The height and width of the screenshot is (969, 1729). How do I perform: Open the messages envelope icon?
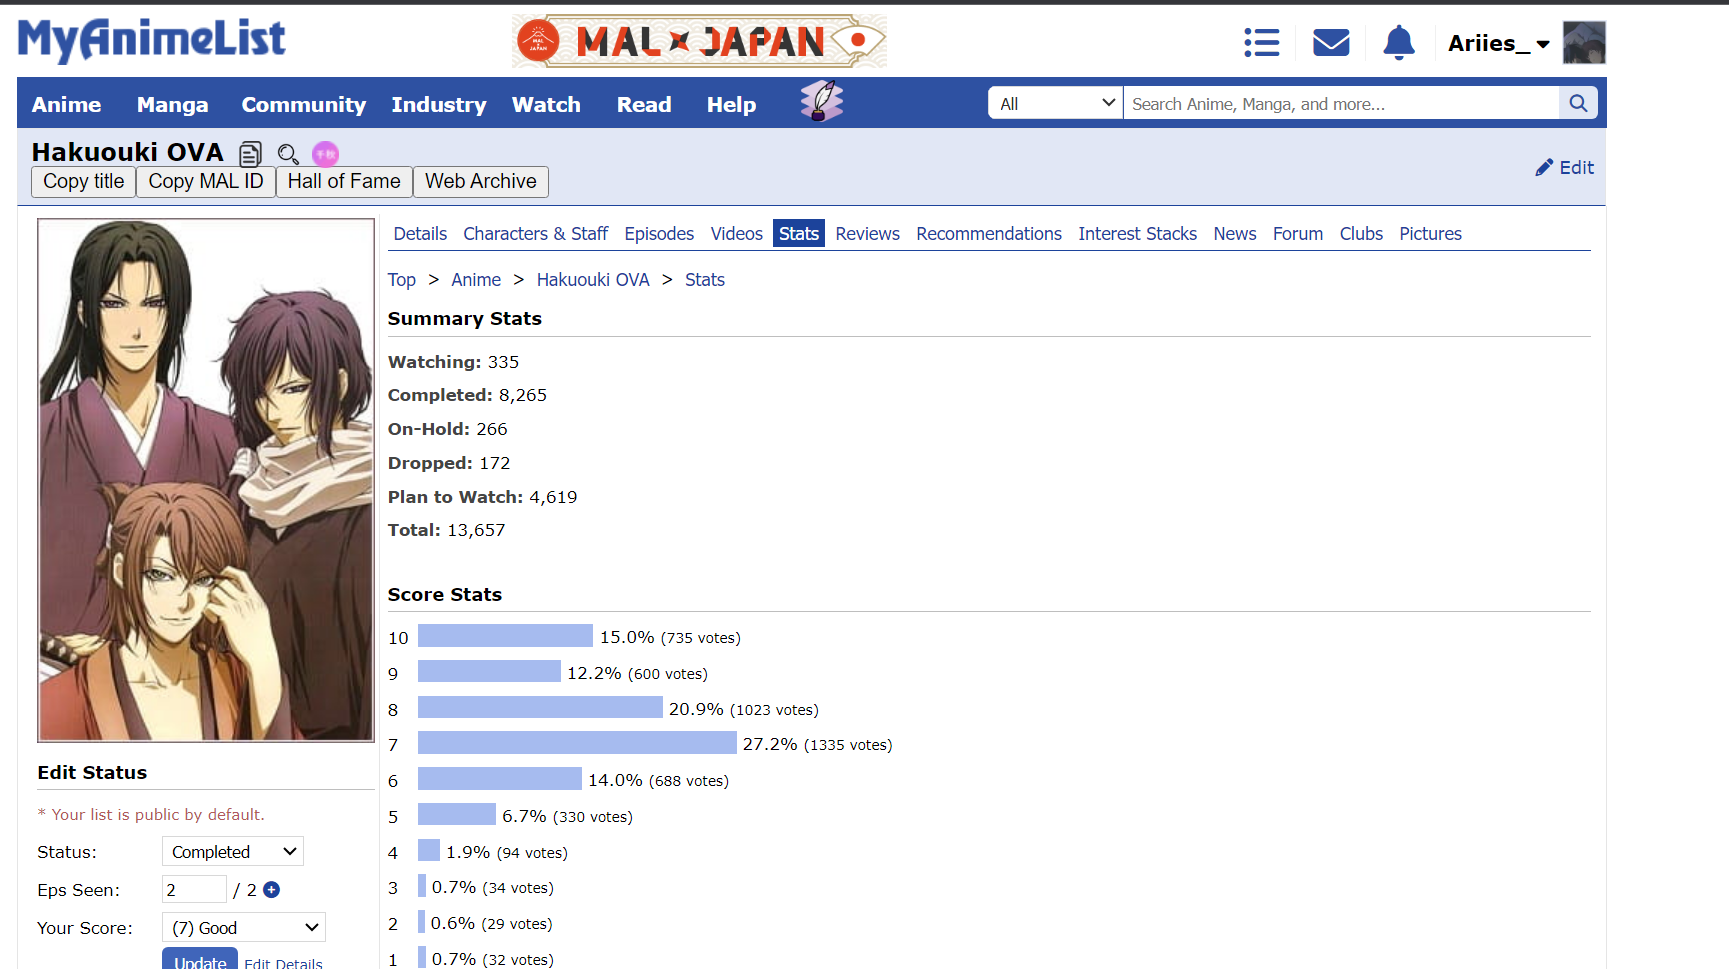(1331, 43)
